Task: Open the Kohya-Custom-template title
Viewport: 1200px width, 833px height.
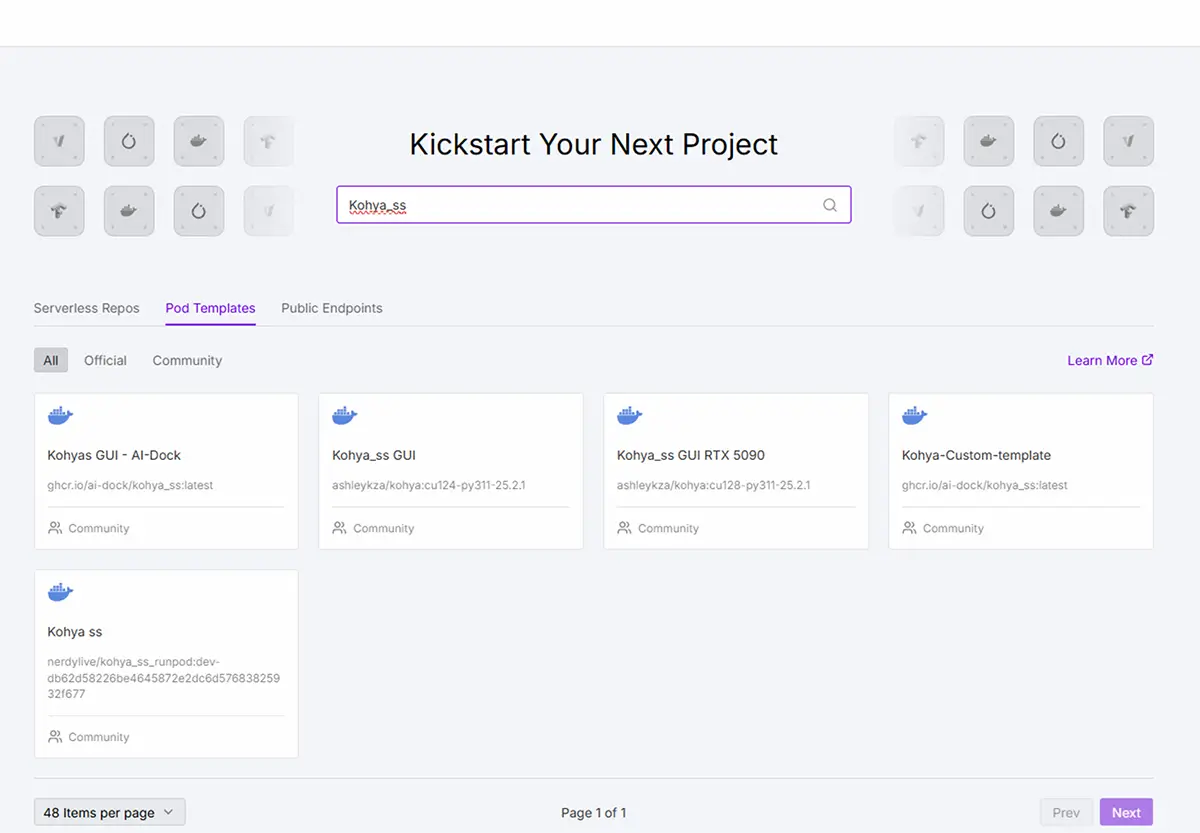Action: click(976, 455)
